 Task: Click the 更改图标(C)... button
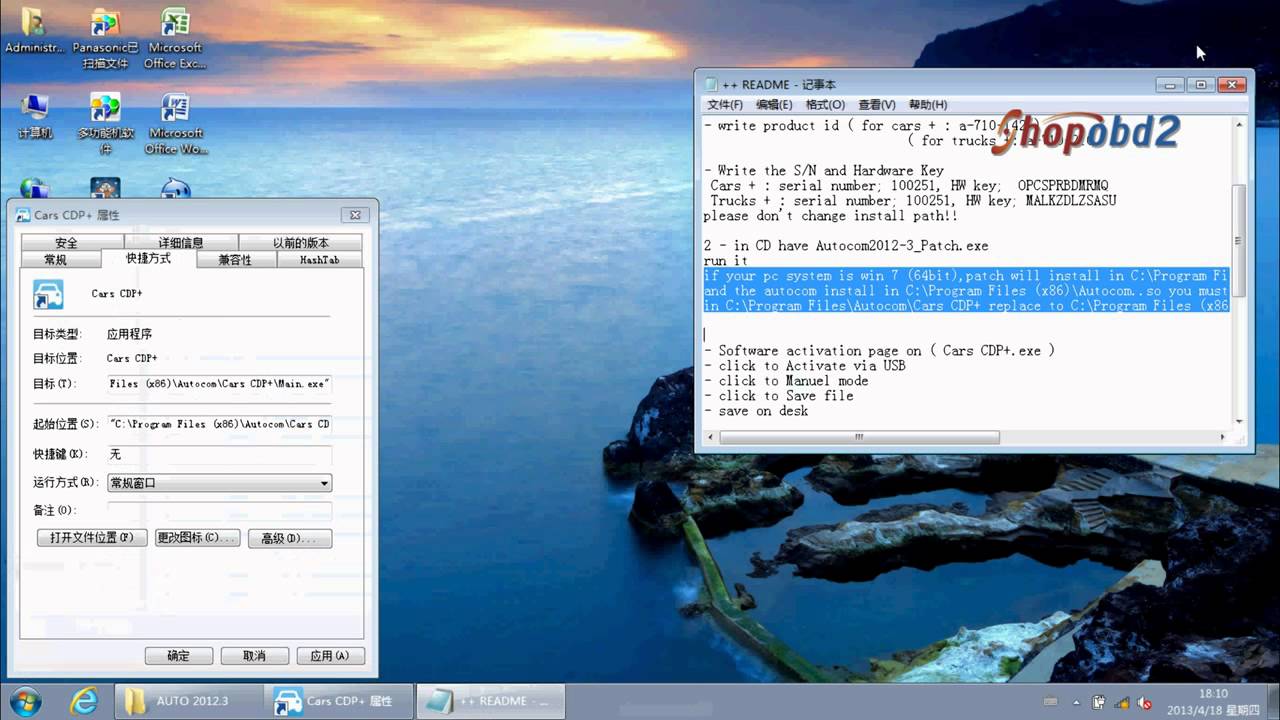pyautogui.click(x=197, y=538)
